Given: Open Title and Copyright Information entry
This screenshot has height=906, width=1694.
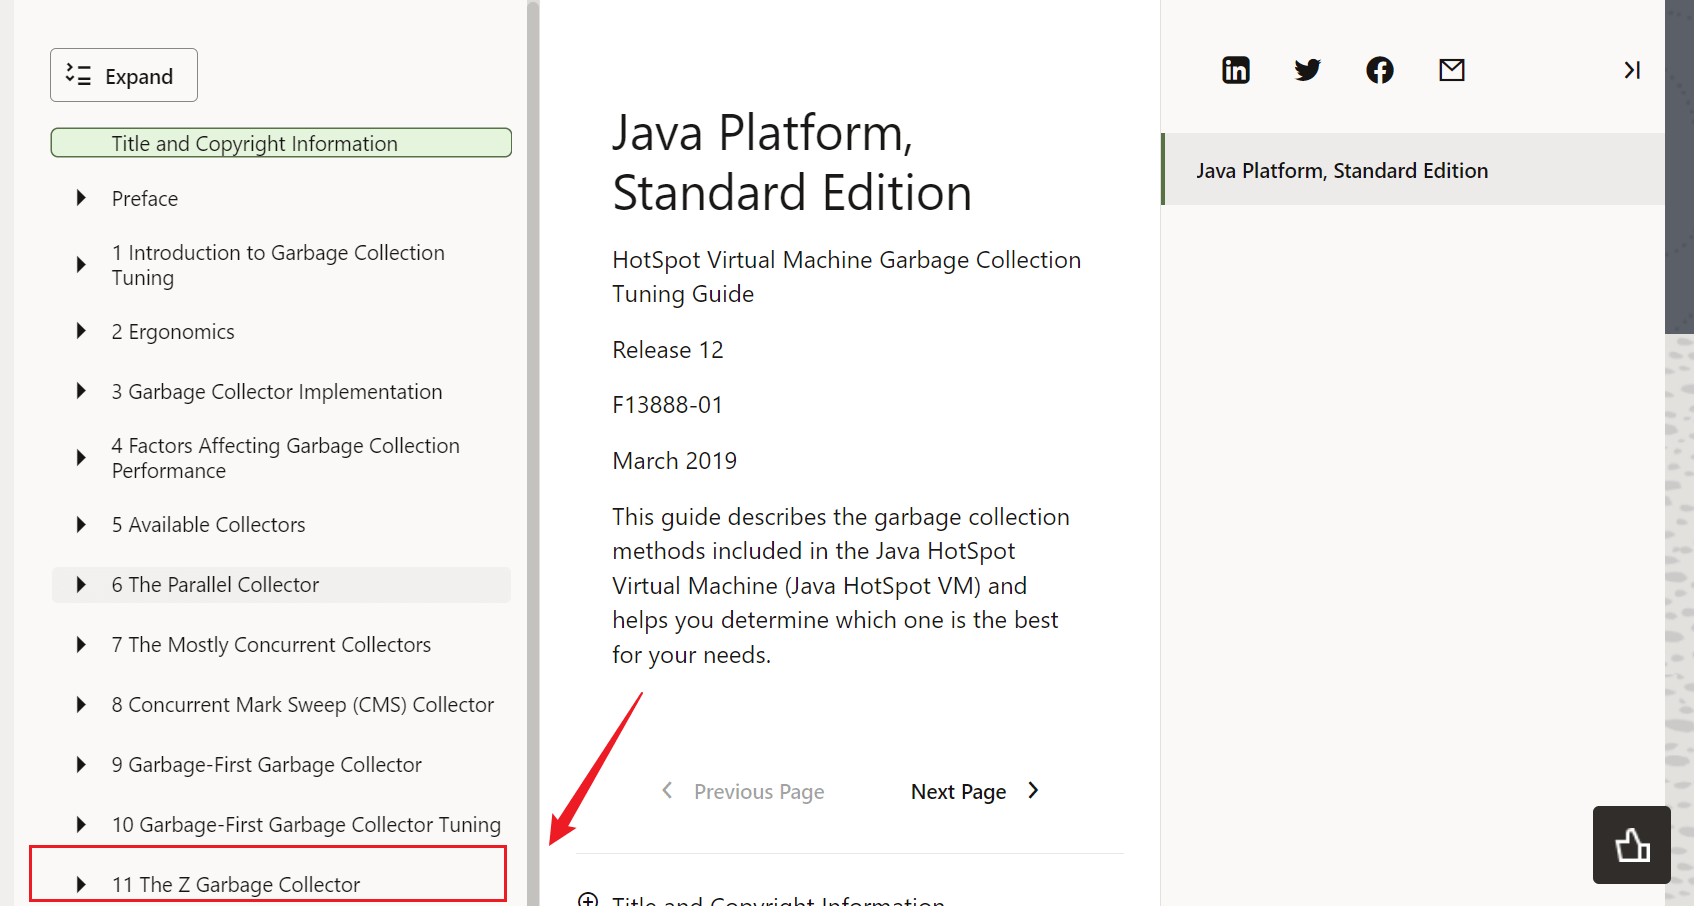Looking at the screenshot, I should (254, 144).
